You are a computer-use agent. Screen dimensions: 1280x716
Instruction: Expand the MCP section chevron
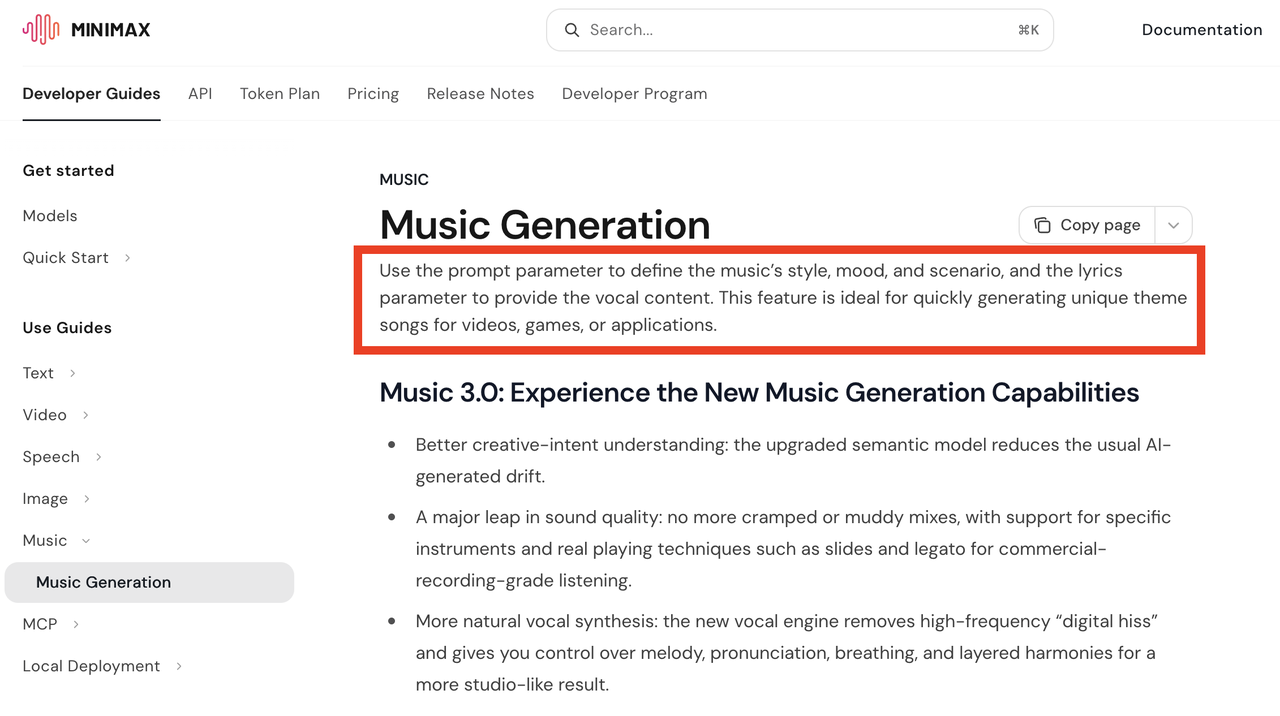[x=75, y=624]
